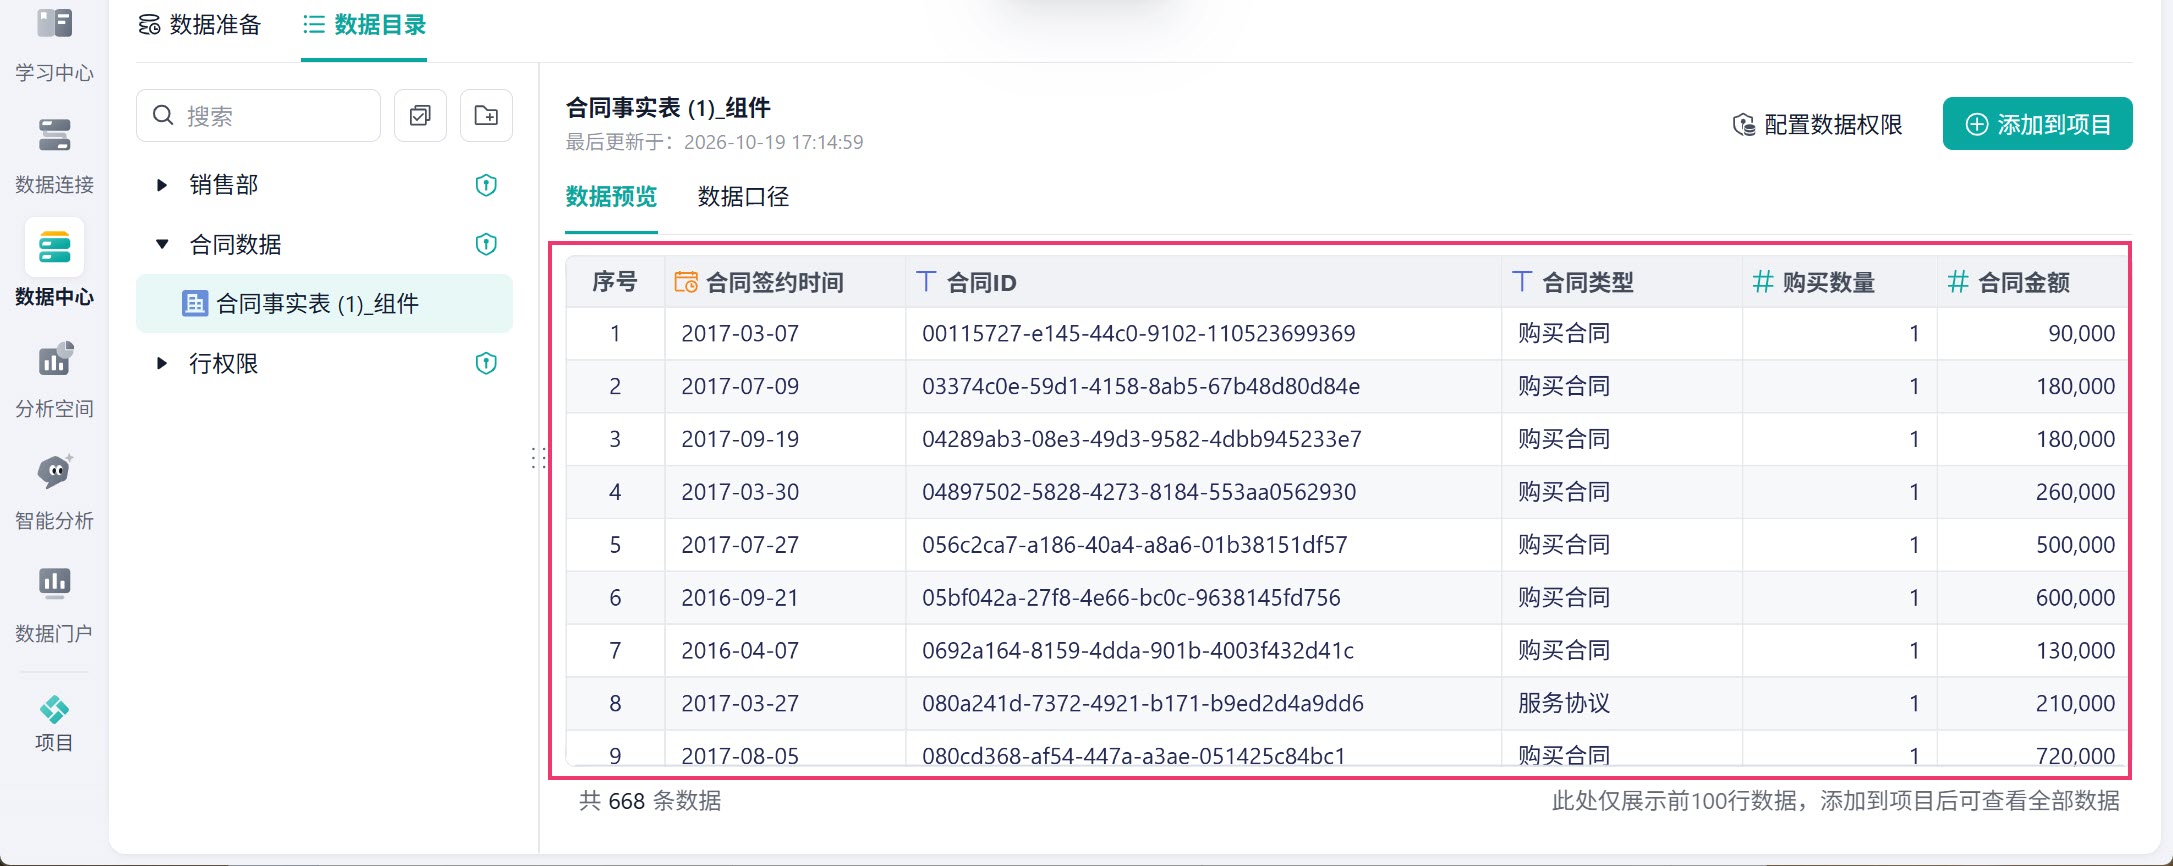Click the panel splitter drag handle dots
The height and width of the screenshot is (866, 2173).
click(538, 458)
